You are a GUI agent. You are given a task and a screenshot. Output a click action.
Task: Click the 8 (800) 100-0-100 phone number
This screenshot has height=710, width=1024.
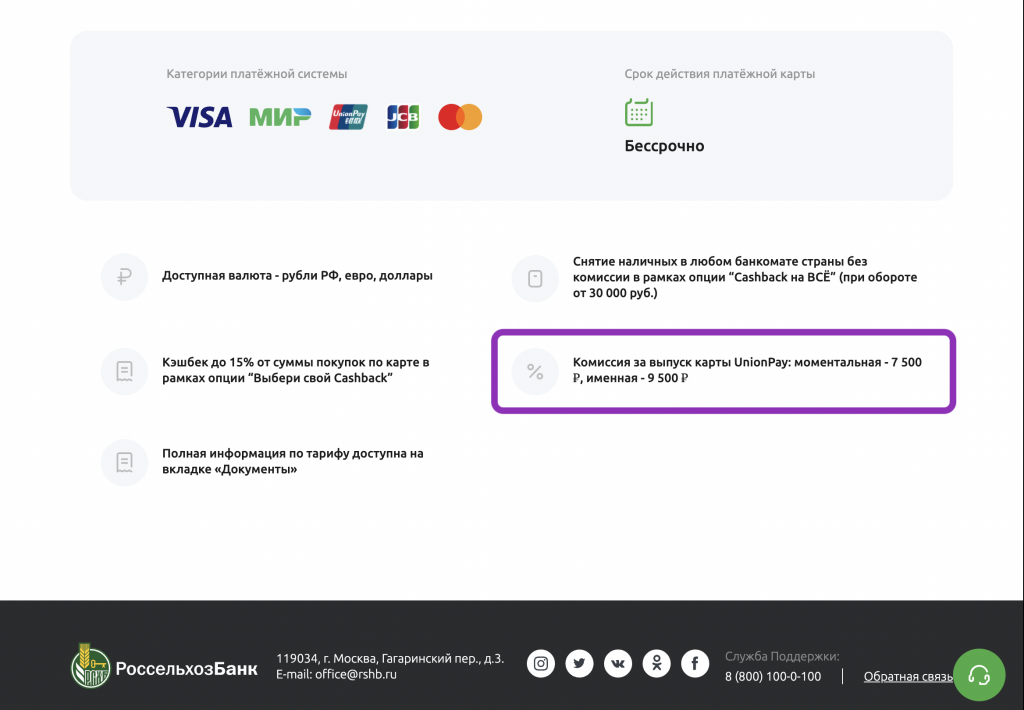click(773, 677)
